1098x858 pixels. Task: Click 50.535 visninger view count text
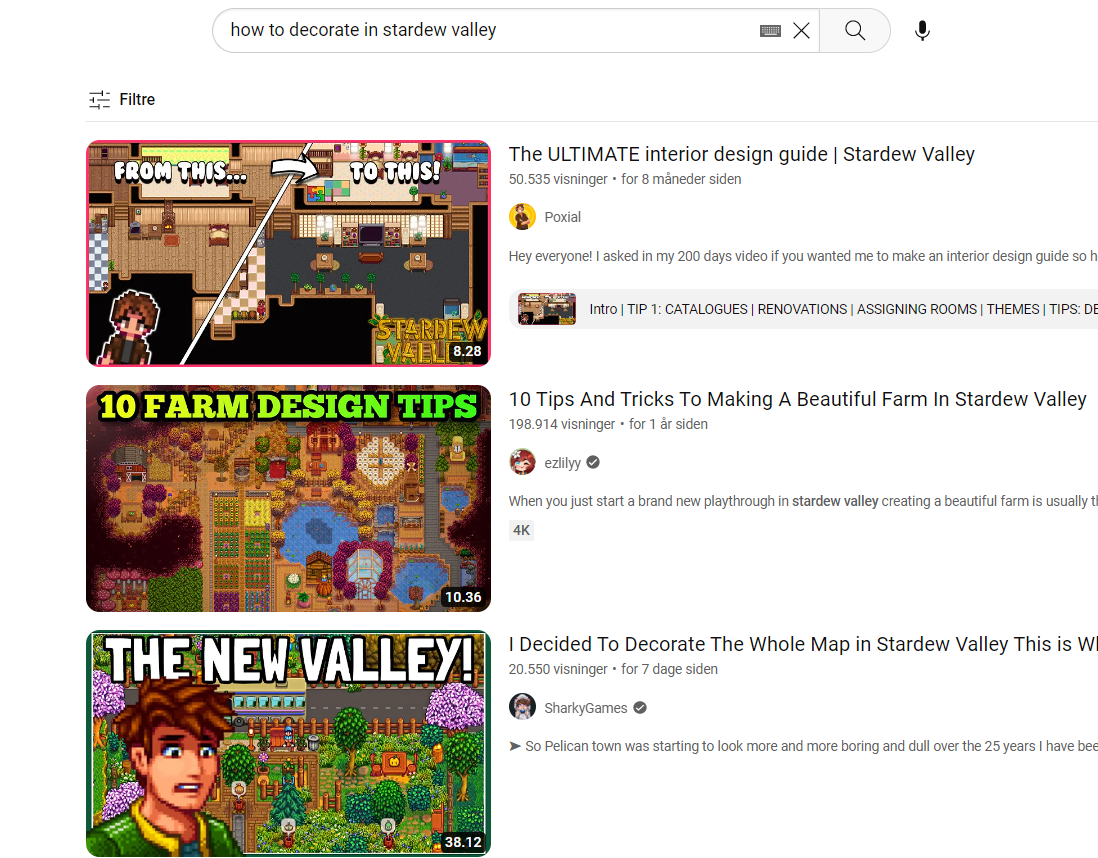(557, 179)
